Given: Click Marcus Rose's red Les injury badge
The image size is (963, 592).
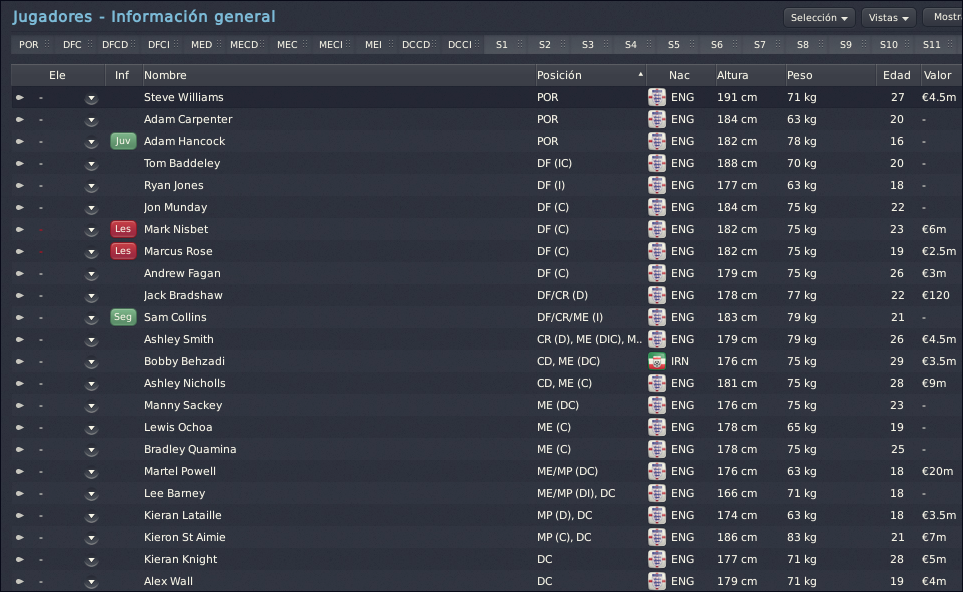Looking at the screenshot, I should 123,251.
